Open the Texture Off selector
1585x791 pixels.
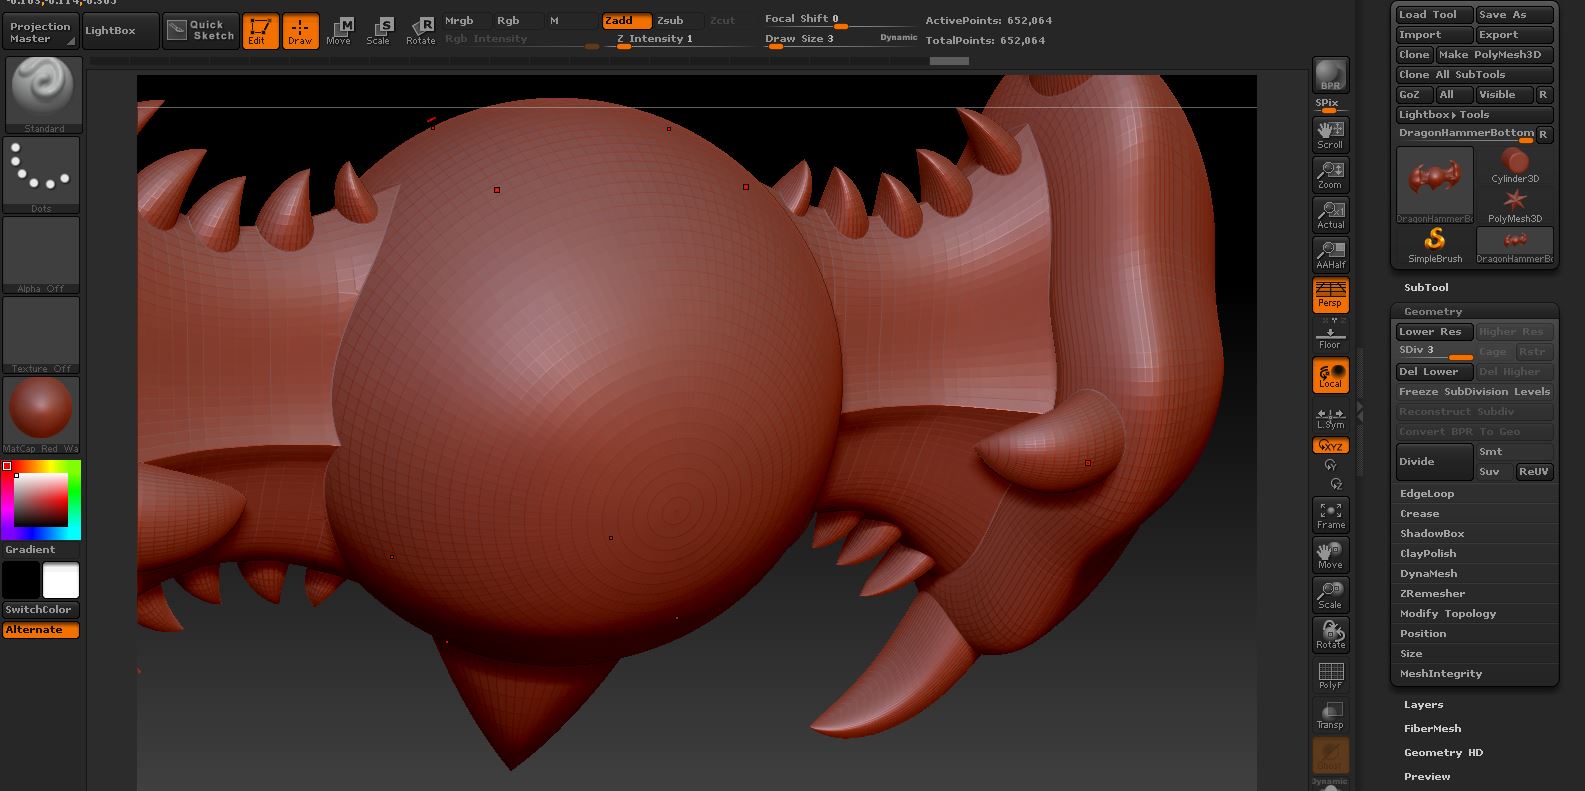pos(41,334)
